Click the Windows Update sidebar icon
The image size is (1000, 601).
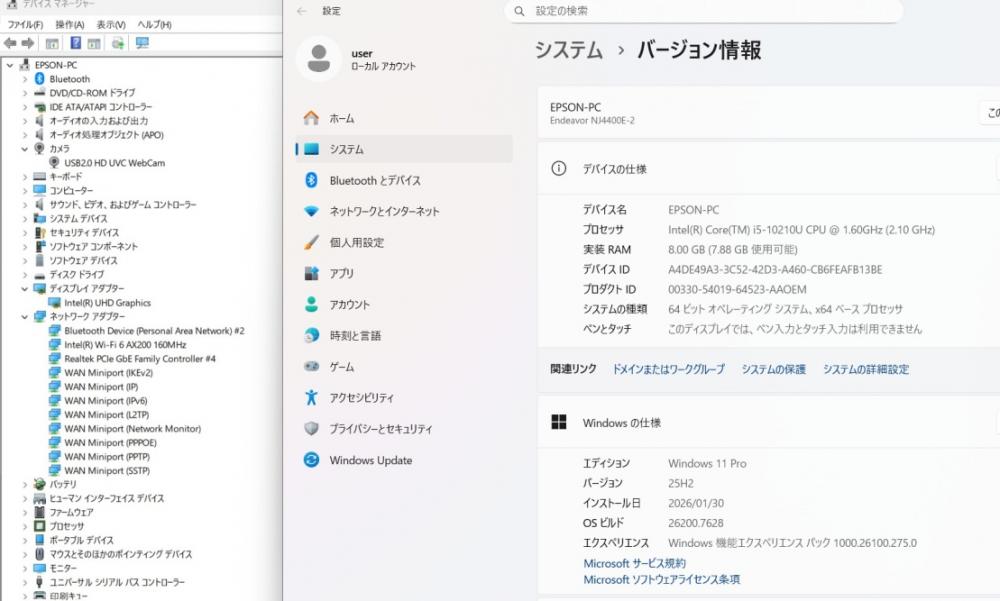point(311,460)
